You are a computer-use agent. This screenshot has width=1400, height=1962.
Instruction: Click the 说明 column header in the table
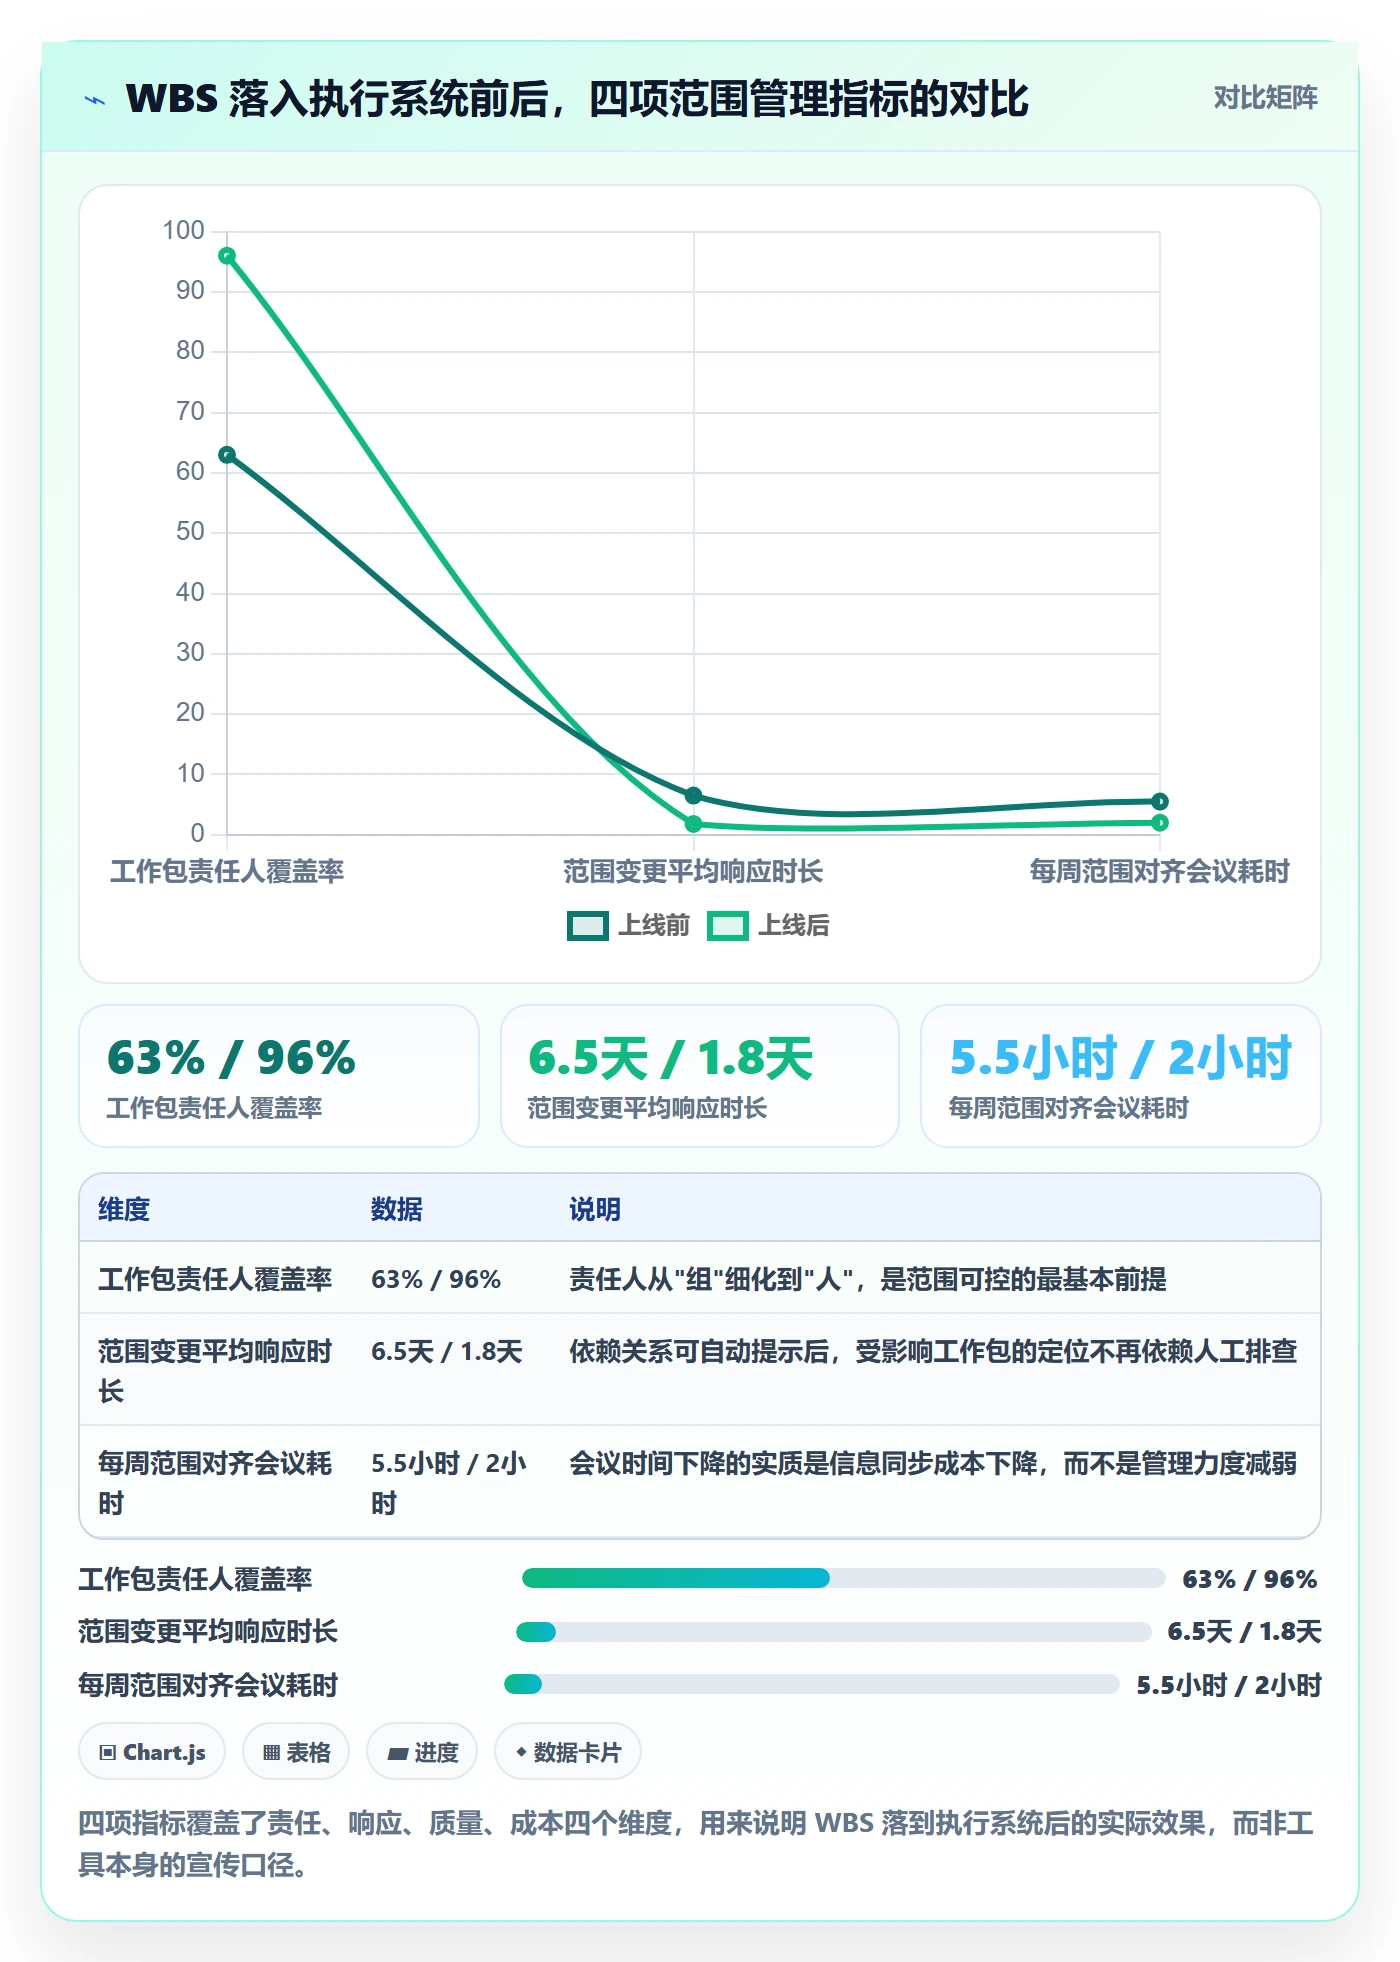point(595,1210)
